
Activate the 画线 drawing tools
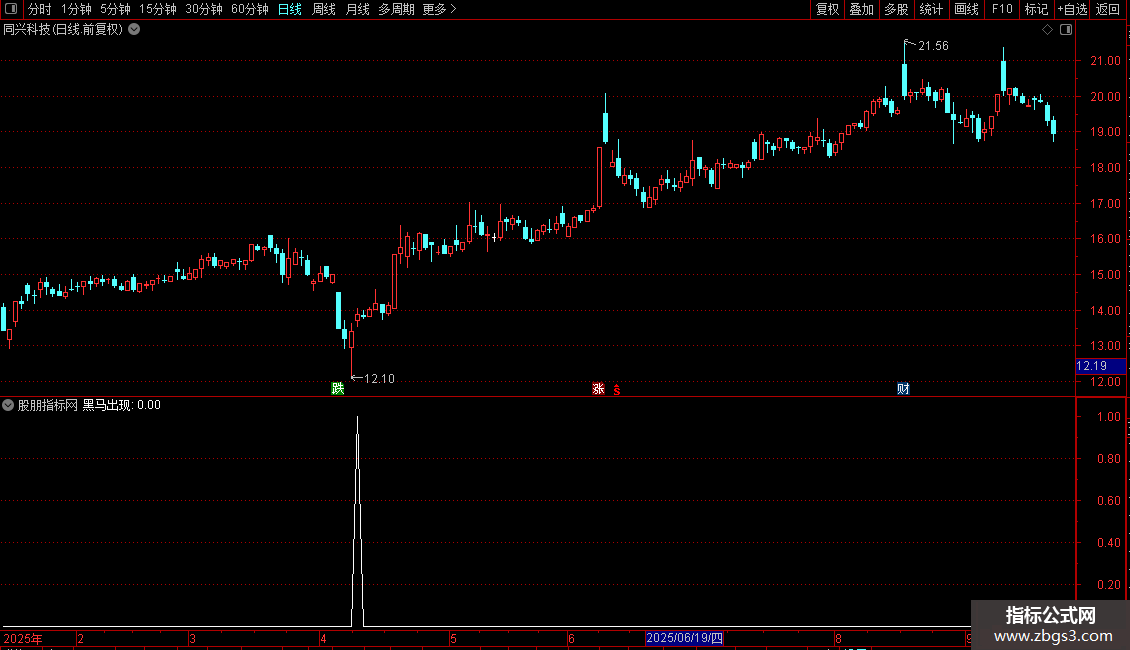pos(966,9)
